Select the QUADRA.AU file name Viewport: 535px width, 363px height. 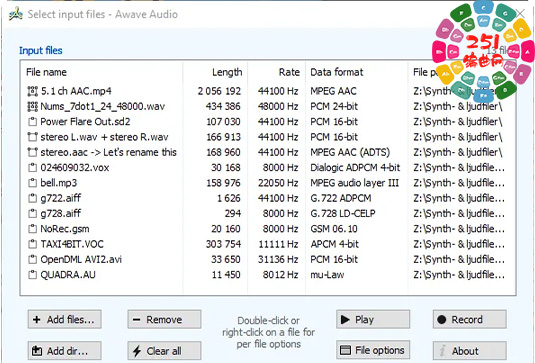(x=68, y=275)
